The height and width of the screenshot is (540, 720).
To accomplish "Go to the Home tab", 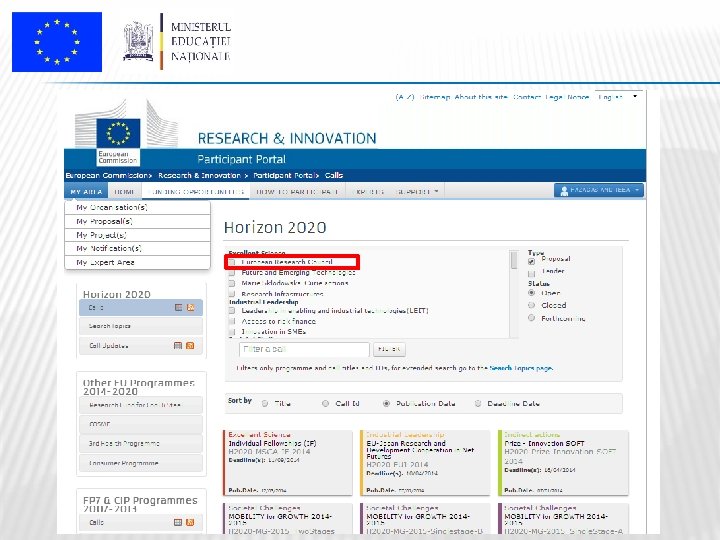I will pyautogui.click(x=124, y=191).
